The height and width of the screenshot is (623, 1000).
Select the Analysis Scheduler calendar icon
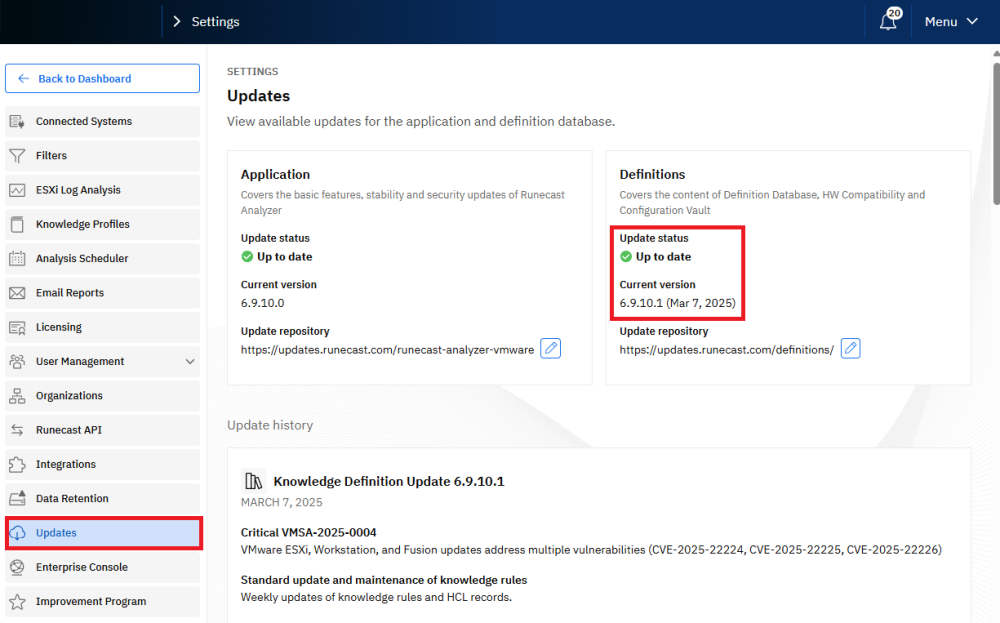tap(16, 258)
